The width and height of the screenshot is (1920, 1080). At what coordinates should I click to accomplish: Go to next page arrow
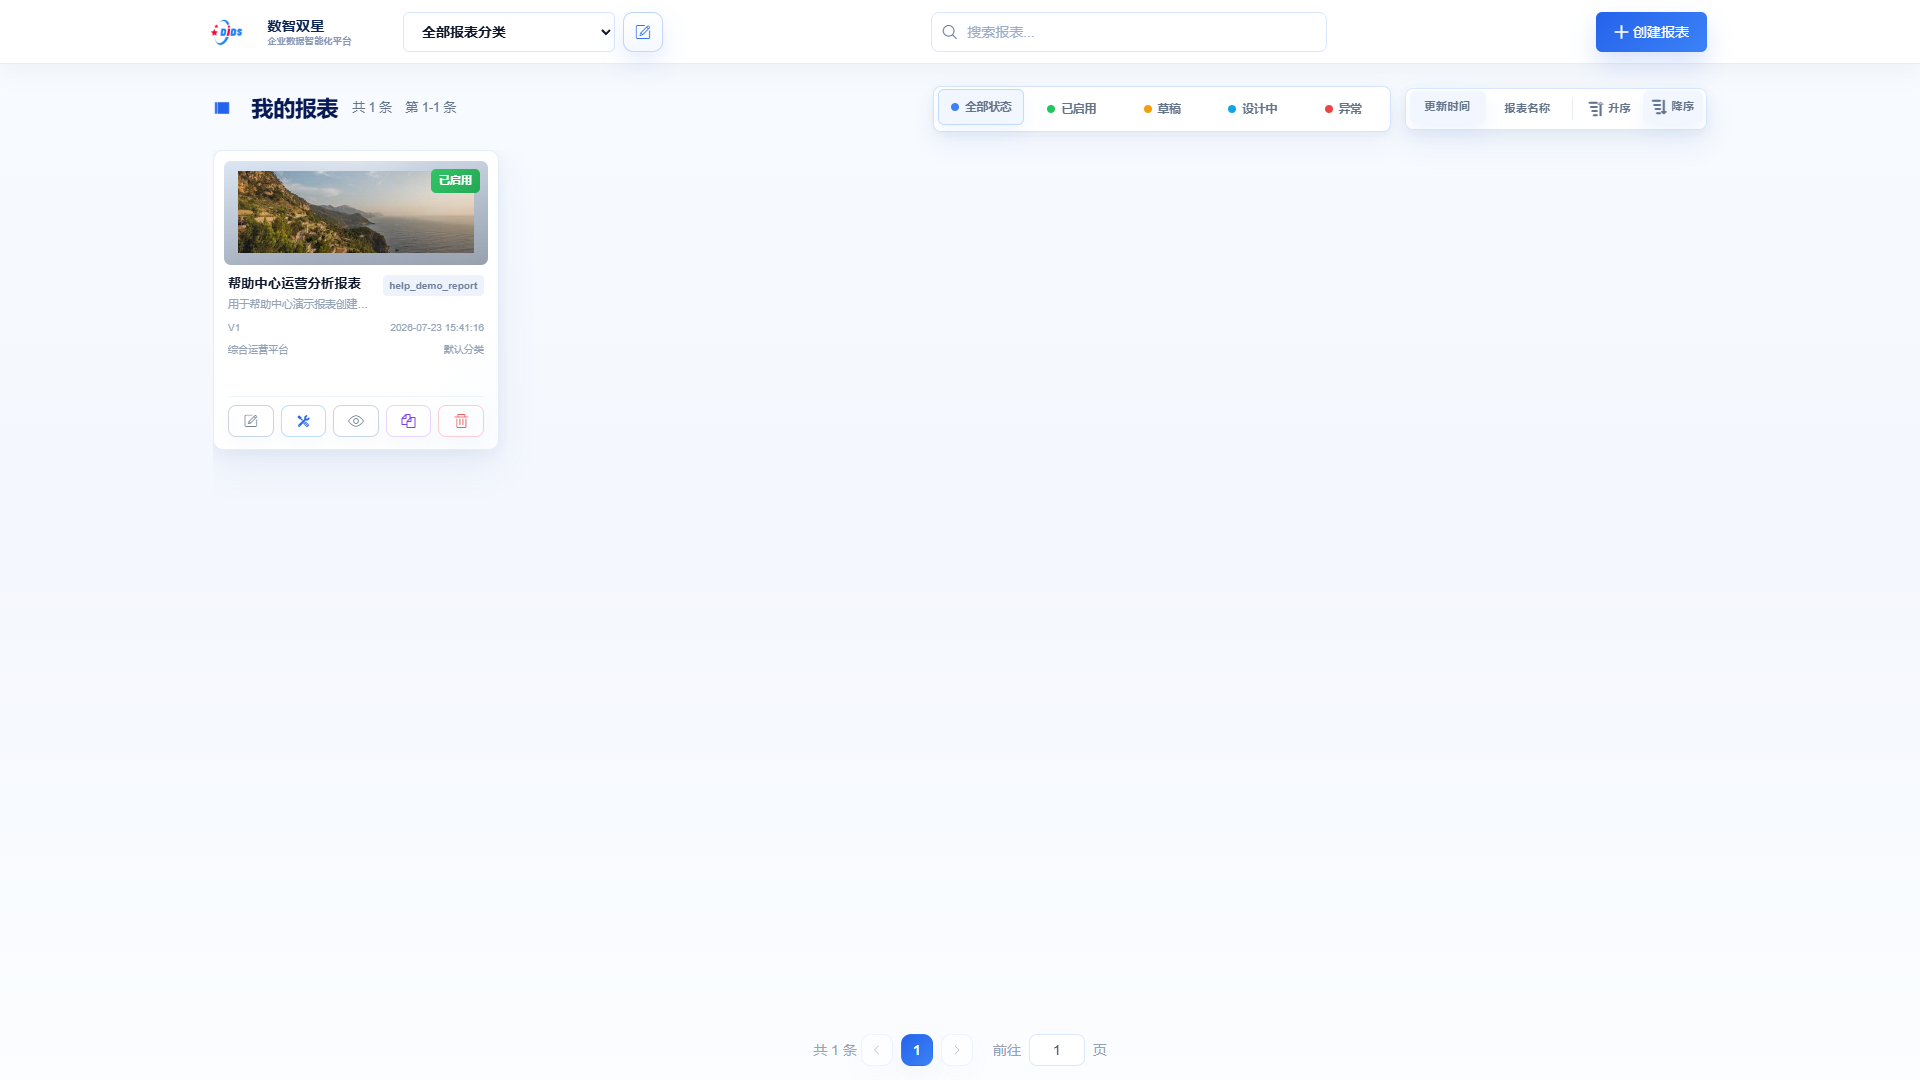(x=957, y=1050)
